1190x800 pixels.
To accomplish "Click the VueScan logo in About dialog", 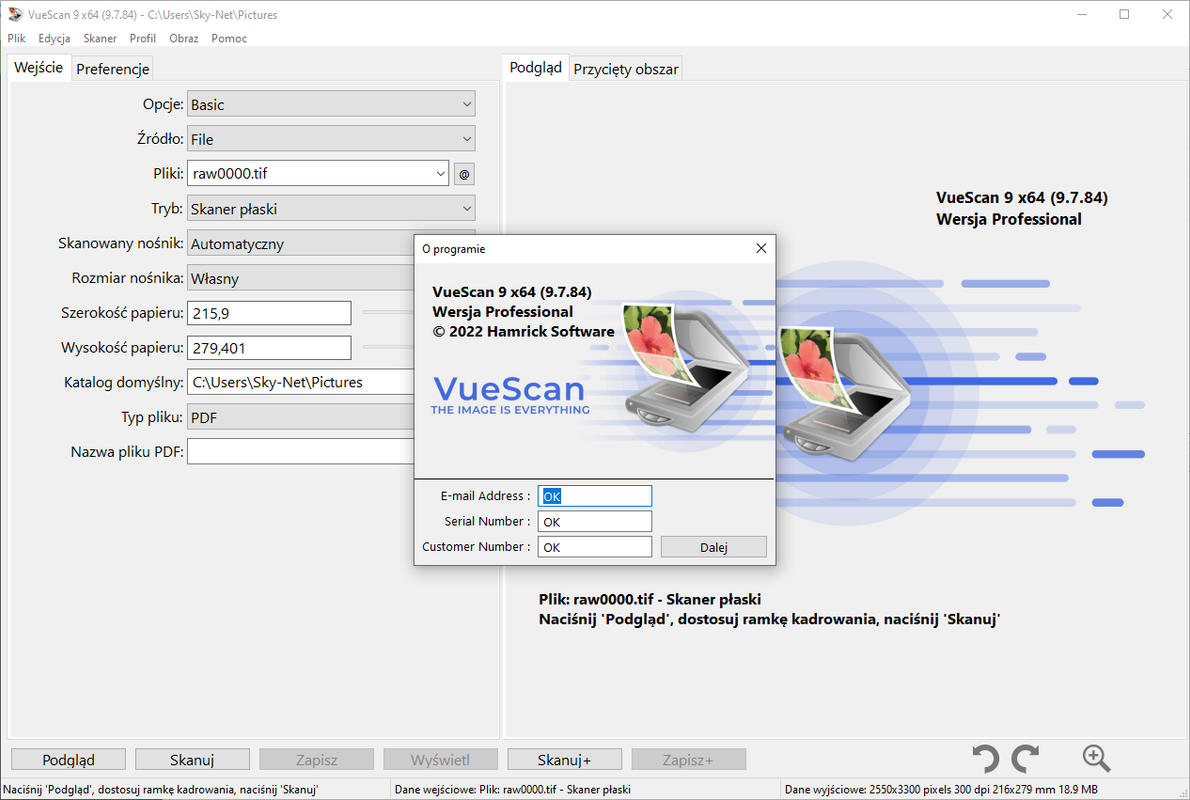I will (509, 395).
